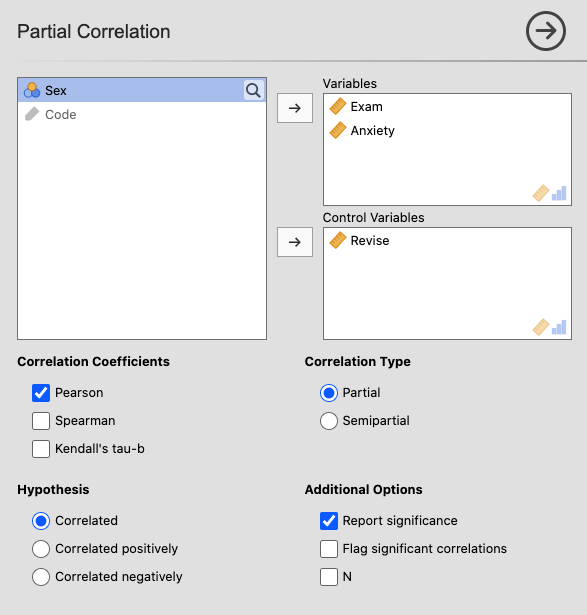Click the ruler icon beside Anxiety
The height and width of the screenshot is (615, 587).
(x=338, y=130)
